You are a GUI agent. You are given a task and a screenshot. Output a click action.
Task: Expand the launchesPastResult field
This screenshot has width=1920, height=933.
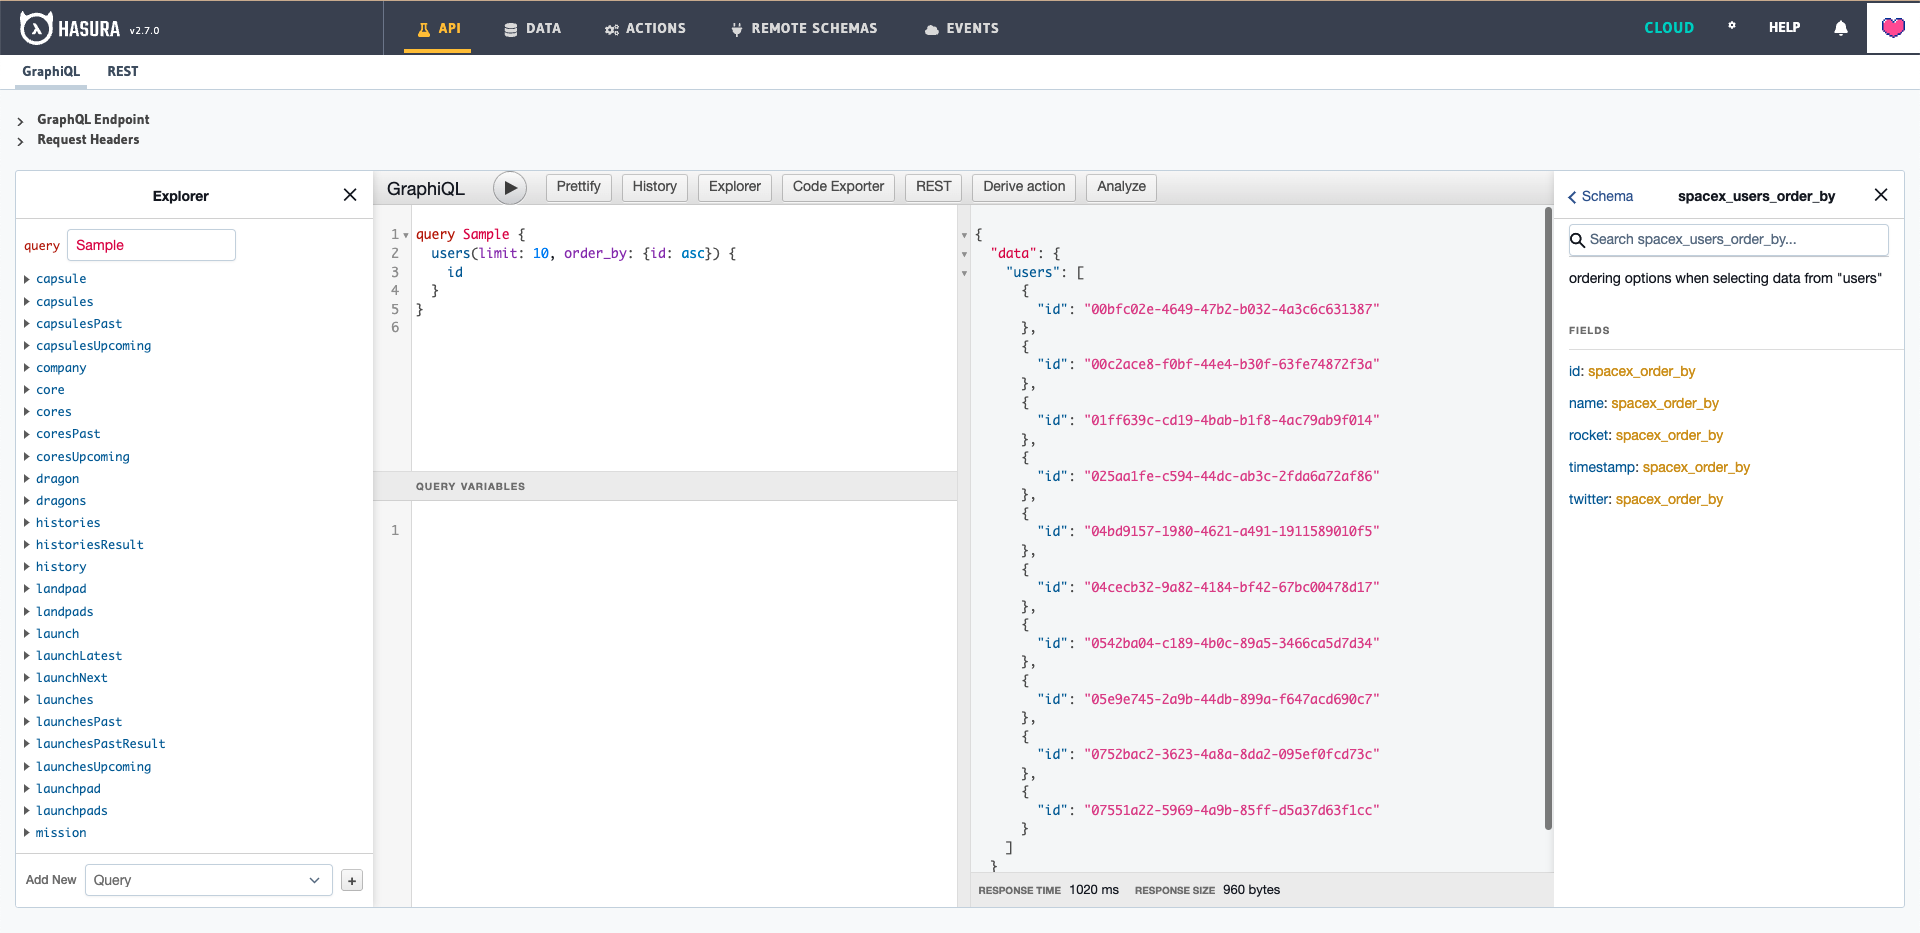(x=94, y=744)
